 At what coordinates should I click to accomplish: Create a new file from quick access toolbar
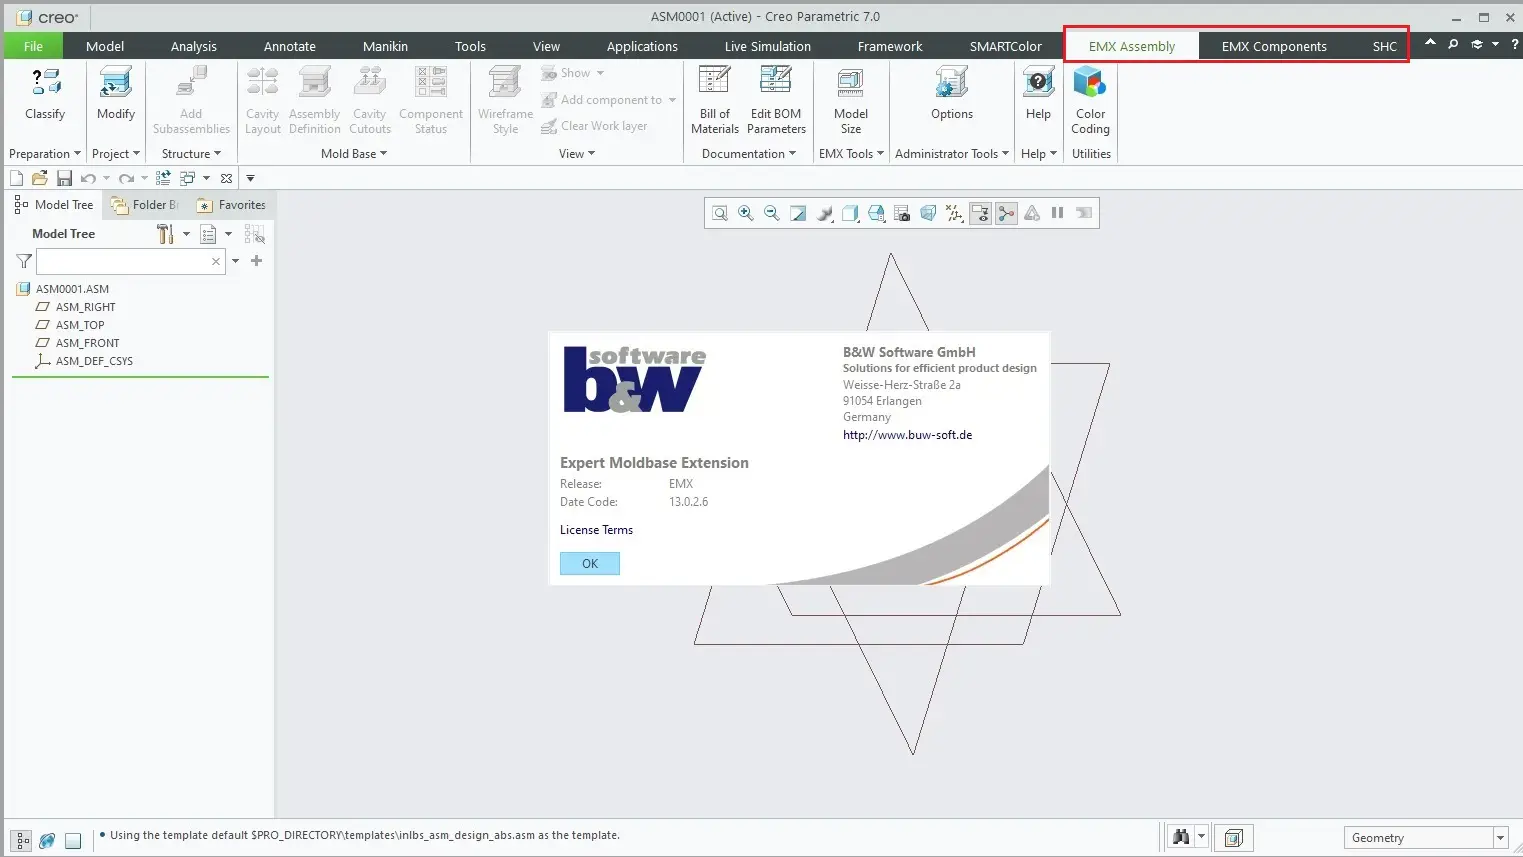tap(16, 178)
